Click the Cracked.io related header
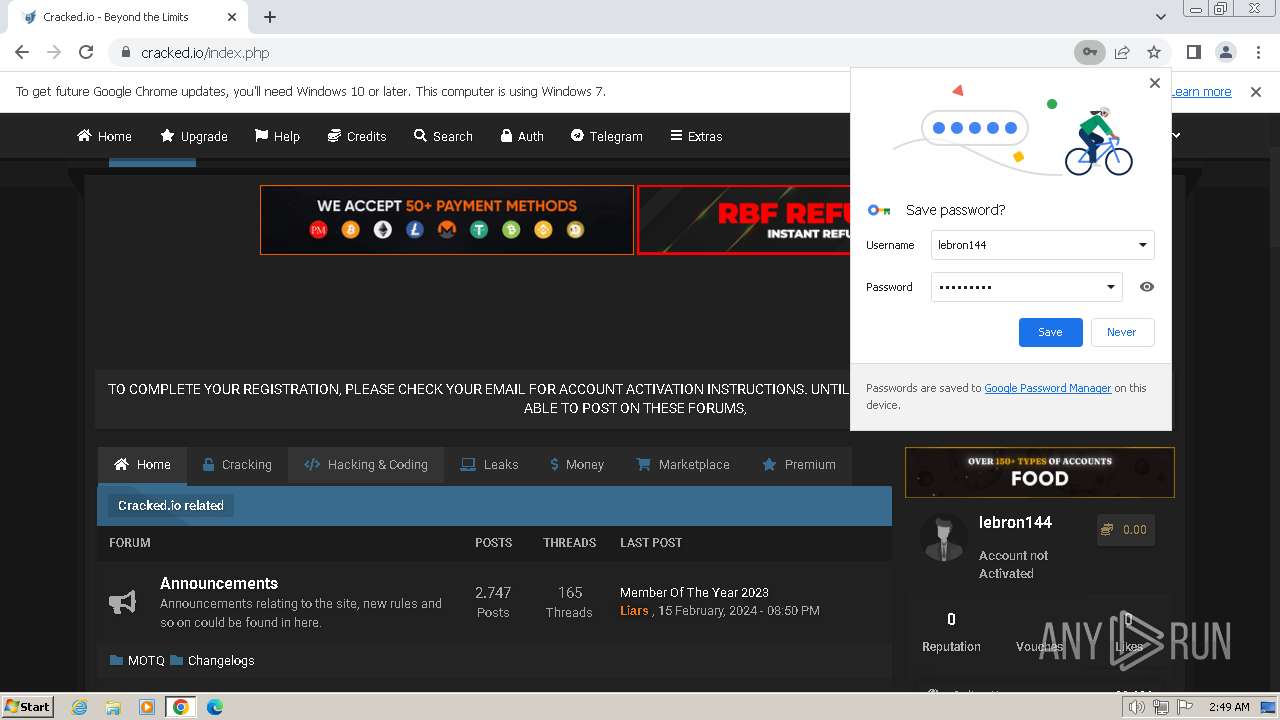This screenshot has height=720, width=1280. [x=171, y=506]
